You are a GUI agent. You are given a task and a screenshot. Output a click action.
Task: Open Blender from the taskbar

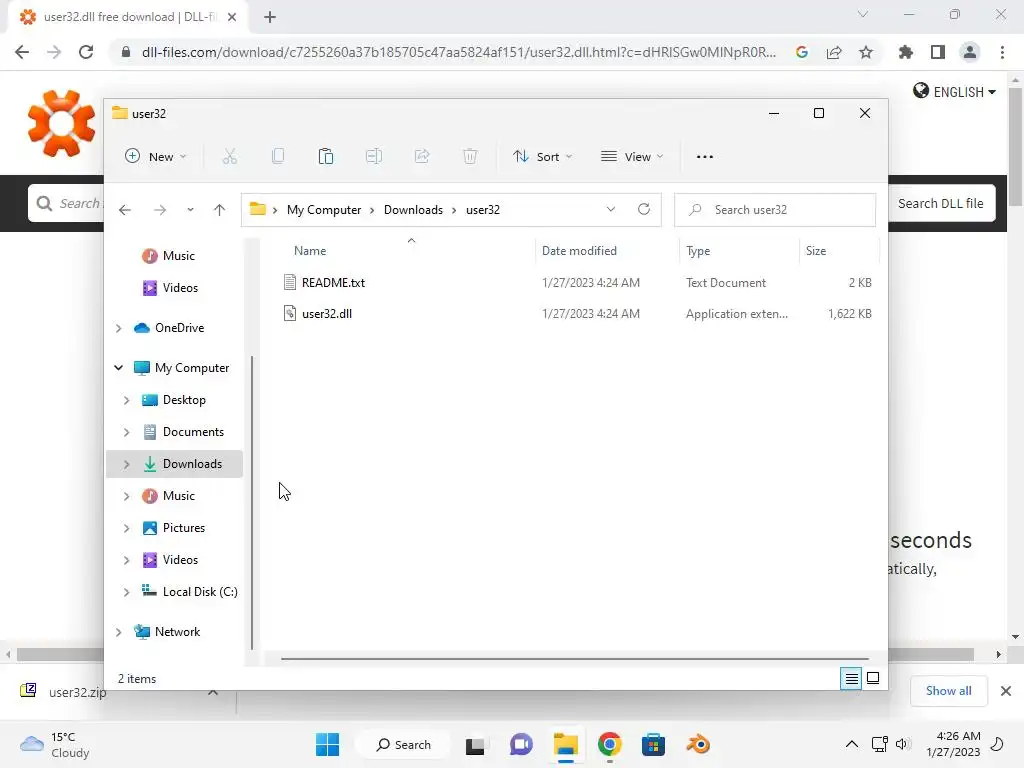point(697,744)
